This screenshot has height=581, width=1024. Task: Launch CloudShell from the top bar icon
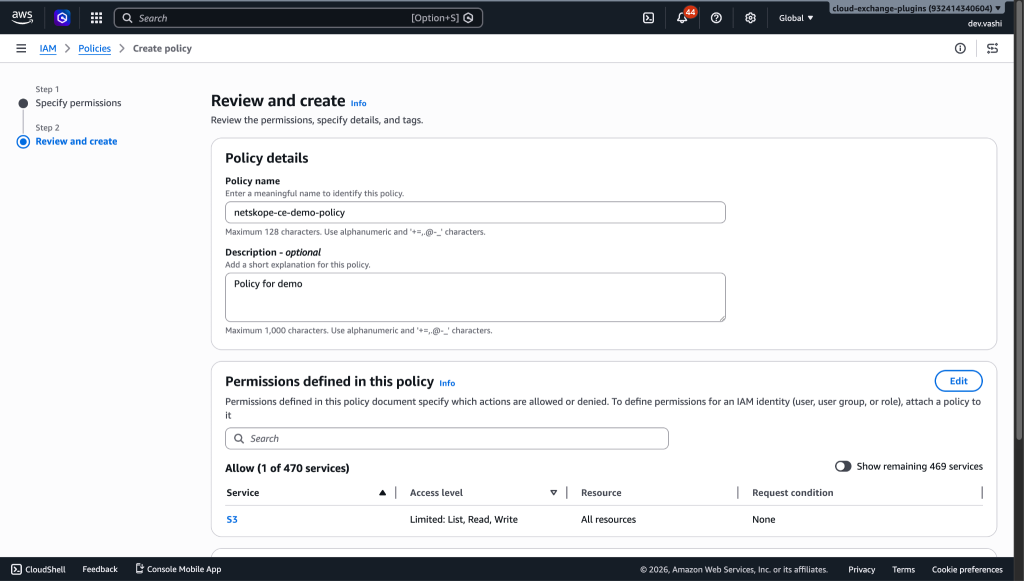click(x=648, y=18)
